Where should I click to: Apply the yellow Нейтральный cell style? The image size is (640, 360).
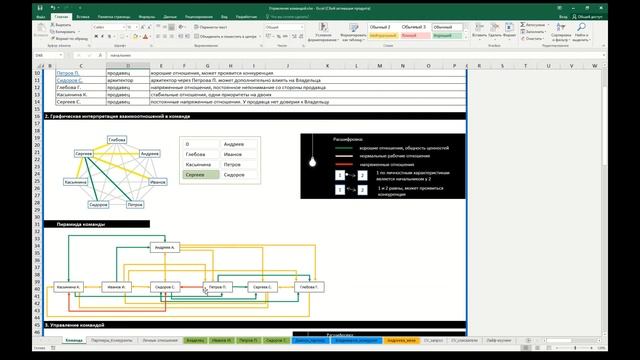pos(383,36)
